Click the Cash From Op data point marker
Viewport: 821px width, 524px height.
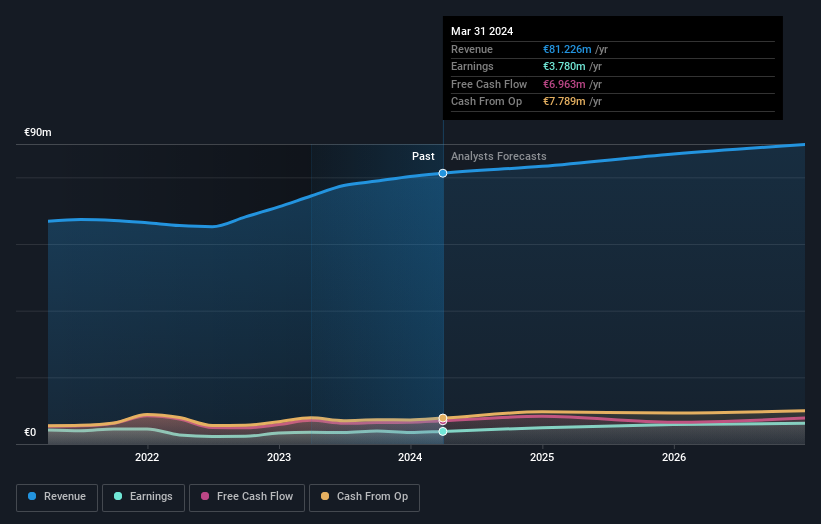pyautogui.click(x=443, y=418)
